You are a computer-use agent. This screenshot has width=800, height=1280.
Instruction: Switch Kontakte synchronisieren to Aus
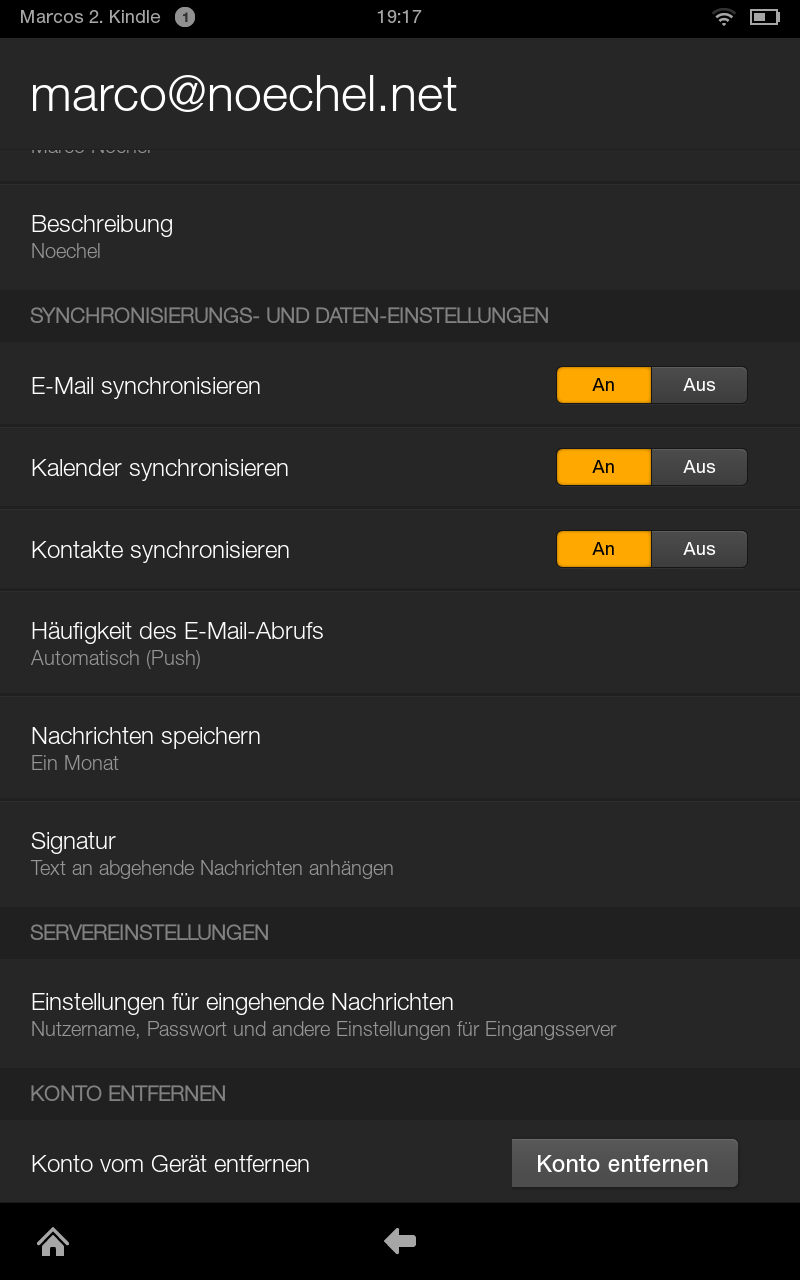(699, 549)
